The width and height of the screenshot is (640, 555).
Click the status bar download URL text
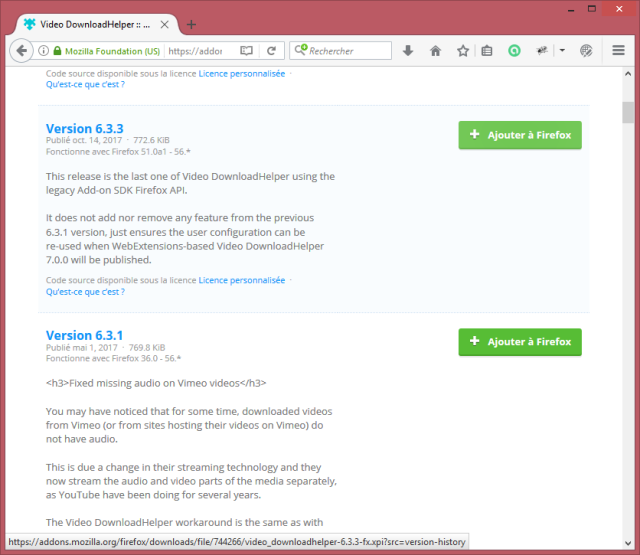click(237, 542)
